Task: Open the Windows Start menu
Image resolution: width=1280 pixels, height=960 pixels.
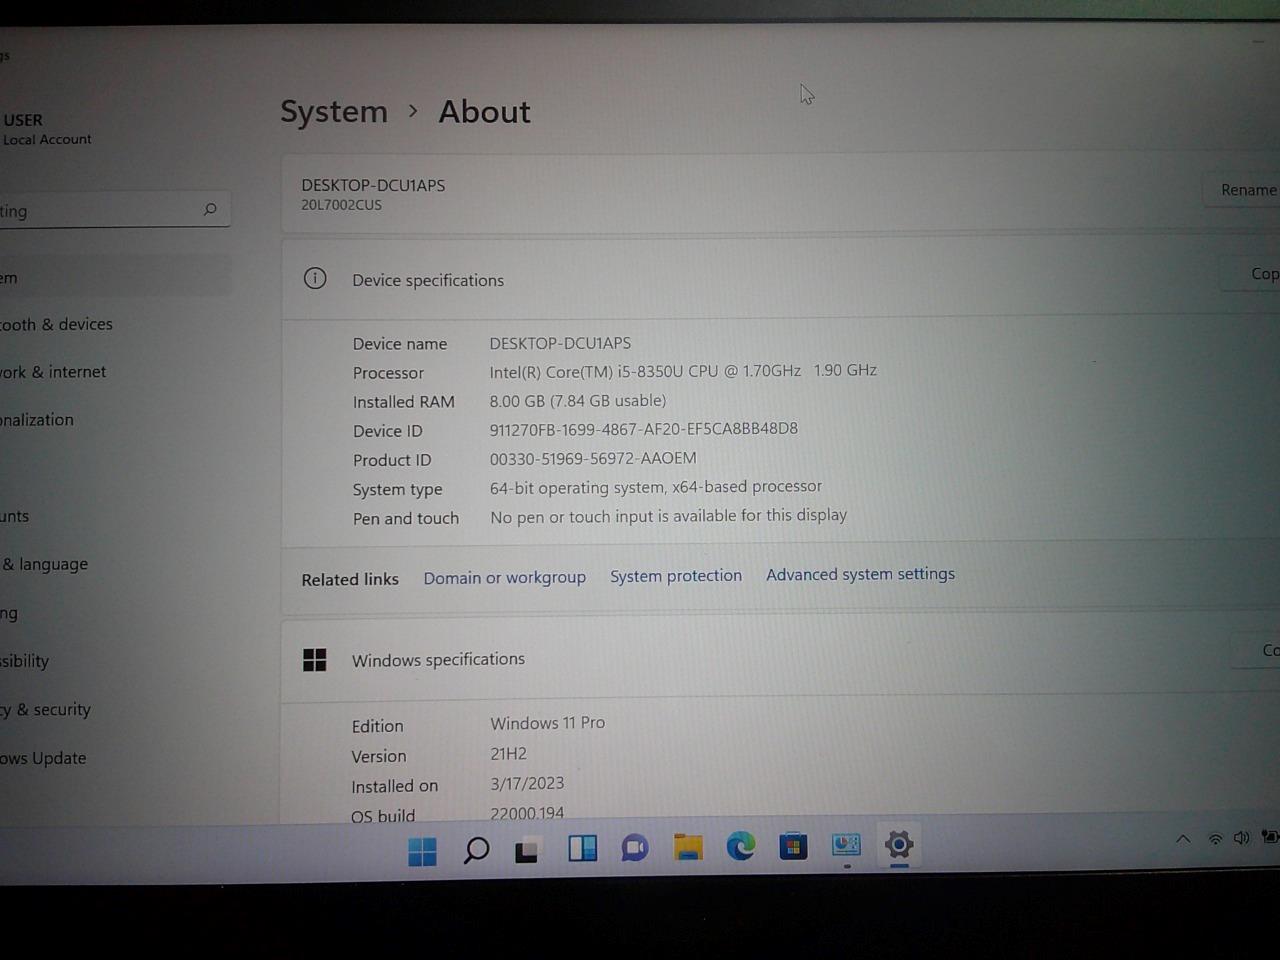Action: coord(422,851)
